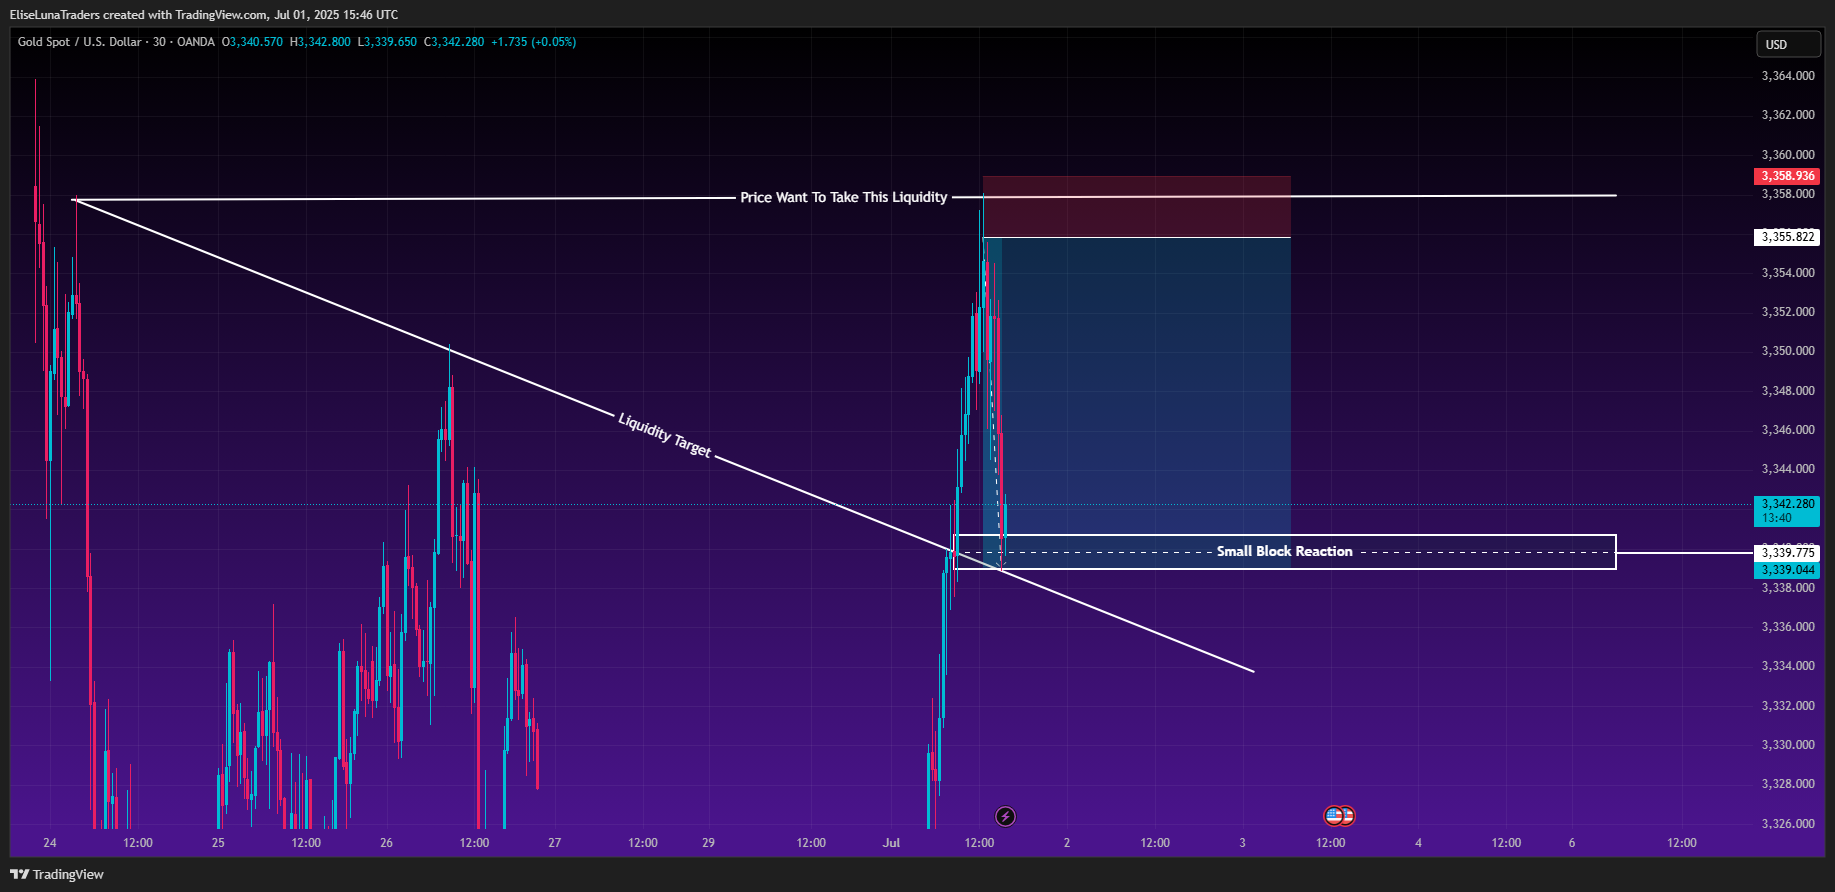
Task: Click the 3,332.000 price scale label
Action: tap(1787, 706)
